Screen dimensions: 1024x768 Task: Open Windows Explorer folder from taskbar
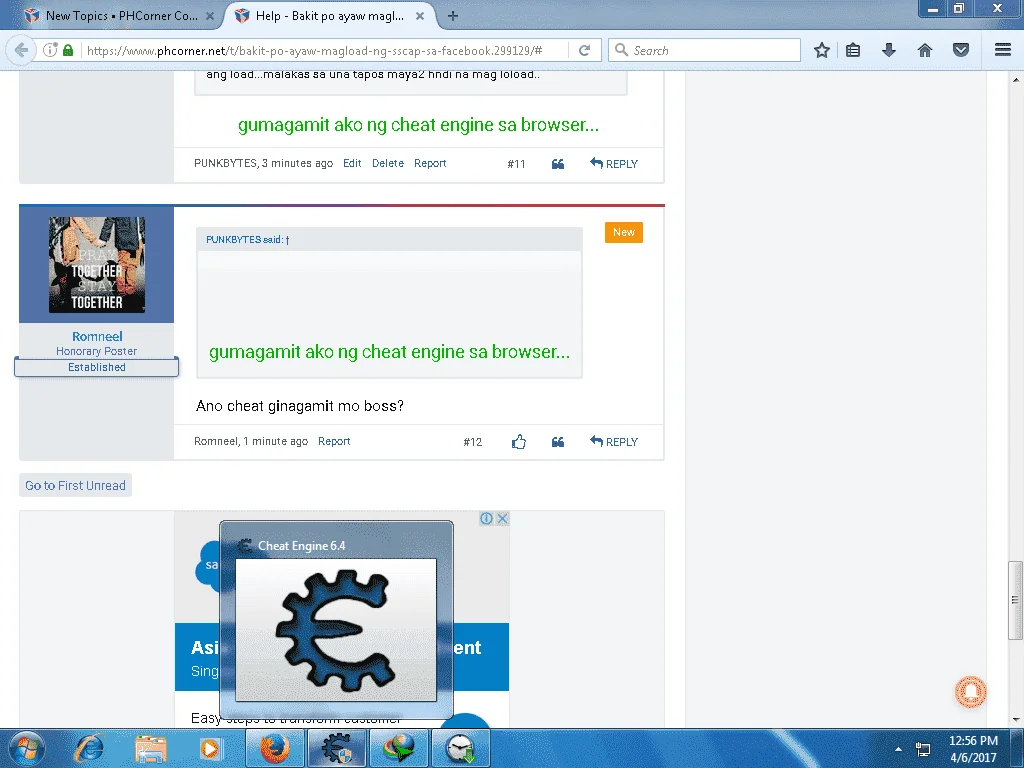click(x=151, y=748)
